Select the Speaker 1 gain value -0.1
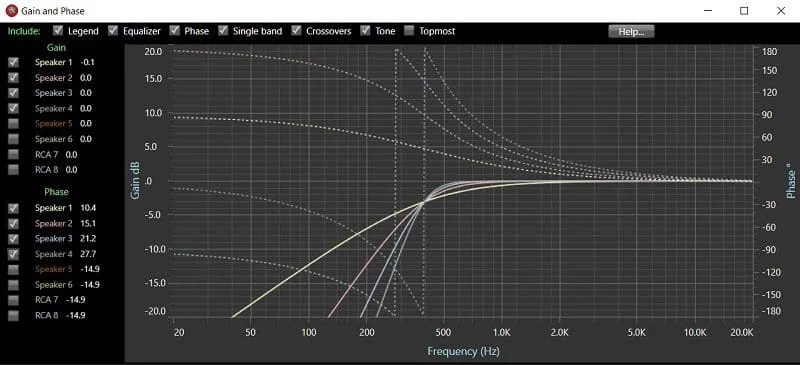 coord(87,62)
